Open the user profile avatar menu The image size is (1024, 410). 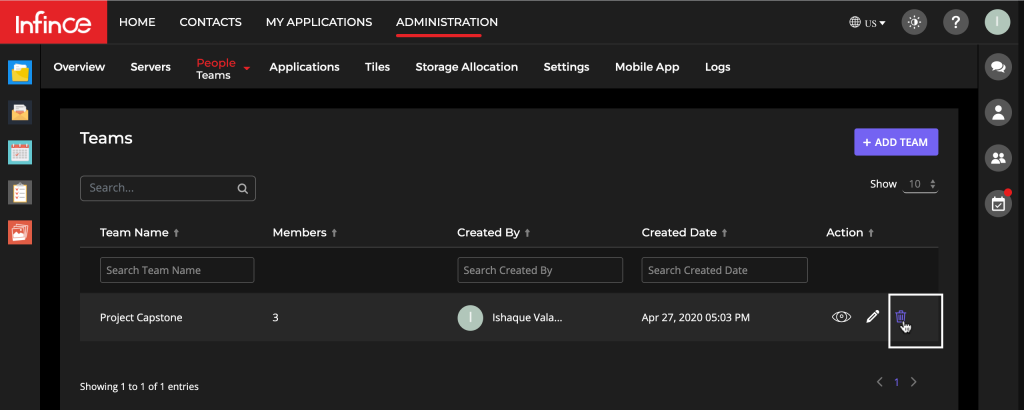point(997,22)
